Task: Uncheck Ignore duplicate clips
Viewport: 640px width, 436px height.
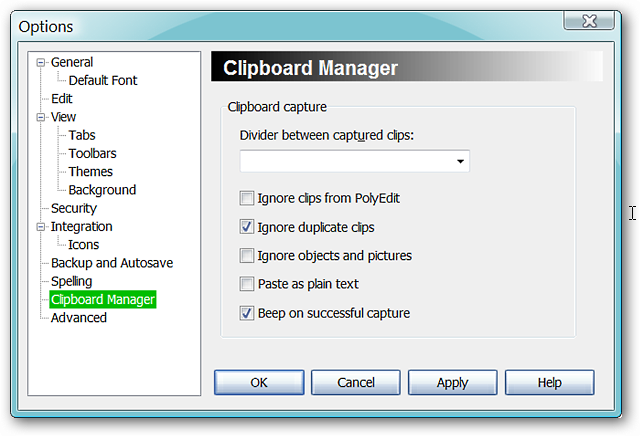Action: coord(247,227)
